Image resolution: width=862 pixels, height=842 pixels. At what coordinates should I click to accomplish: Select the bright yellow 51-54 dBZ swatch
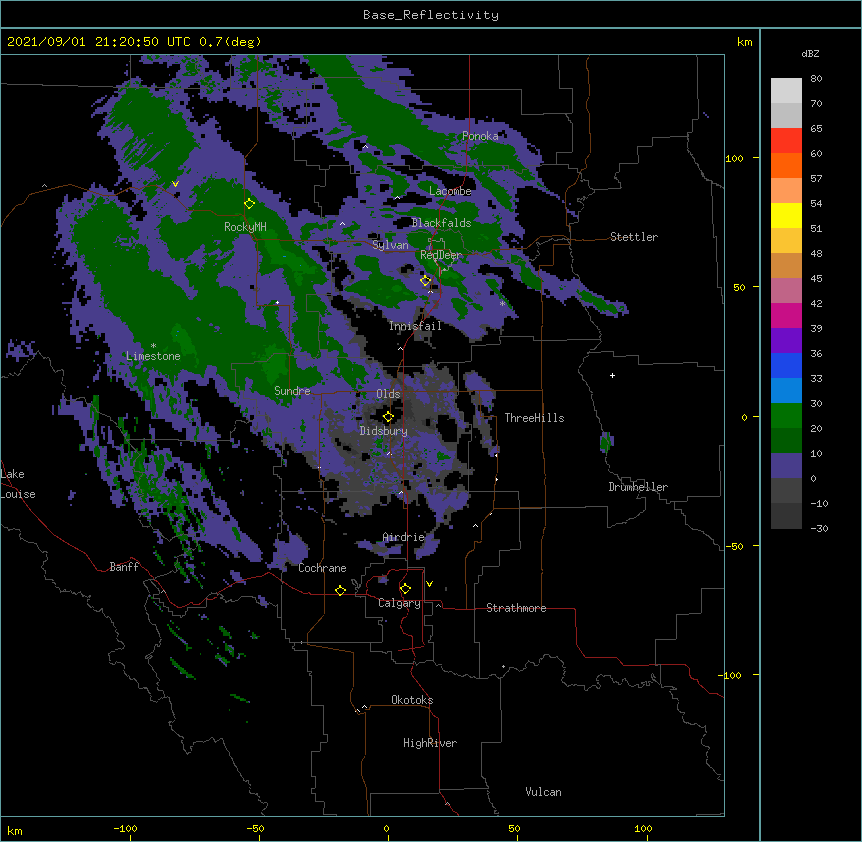click(x=786, y=216)
